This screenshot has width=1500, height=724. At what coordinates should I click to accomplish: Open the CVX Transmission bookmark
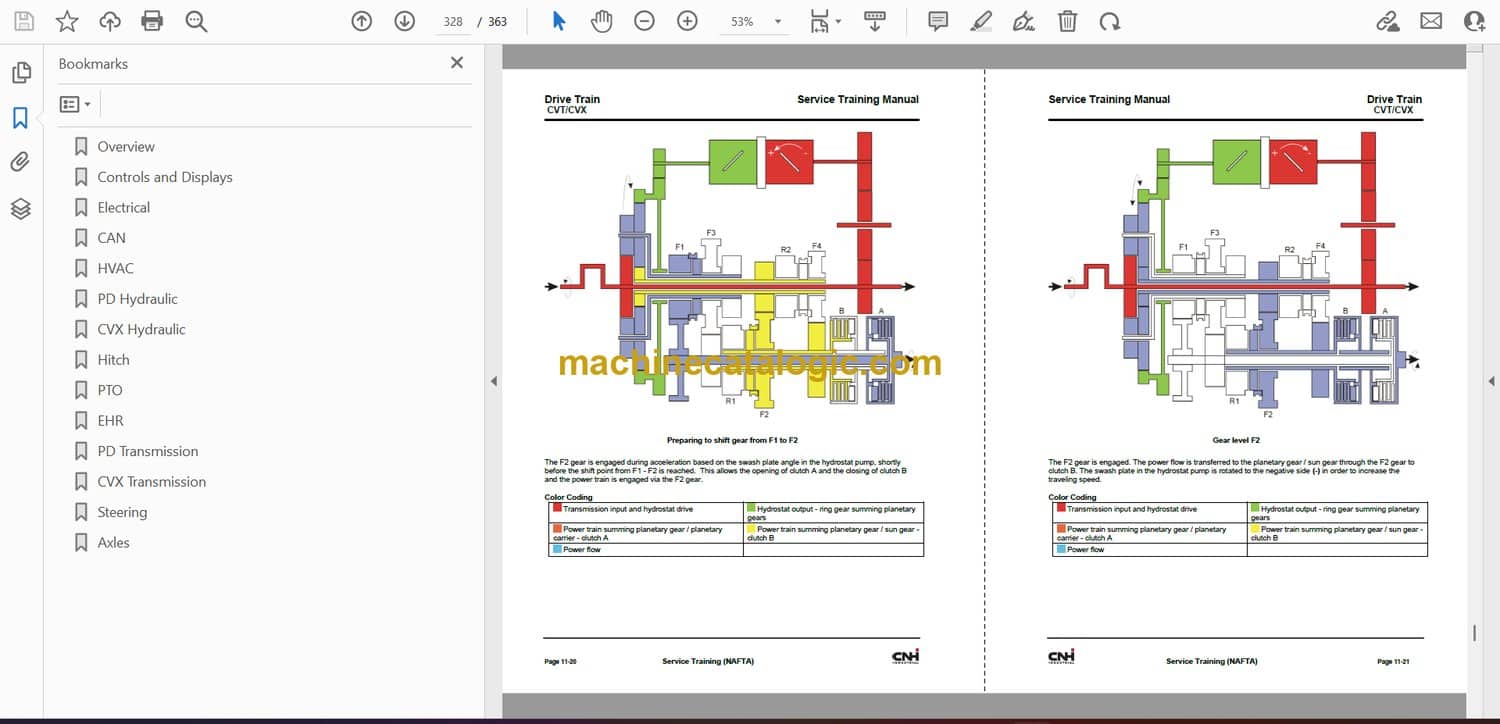[151, 481]
